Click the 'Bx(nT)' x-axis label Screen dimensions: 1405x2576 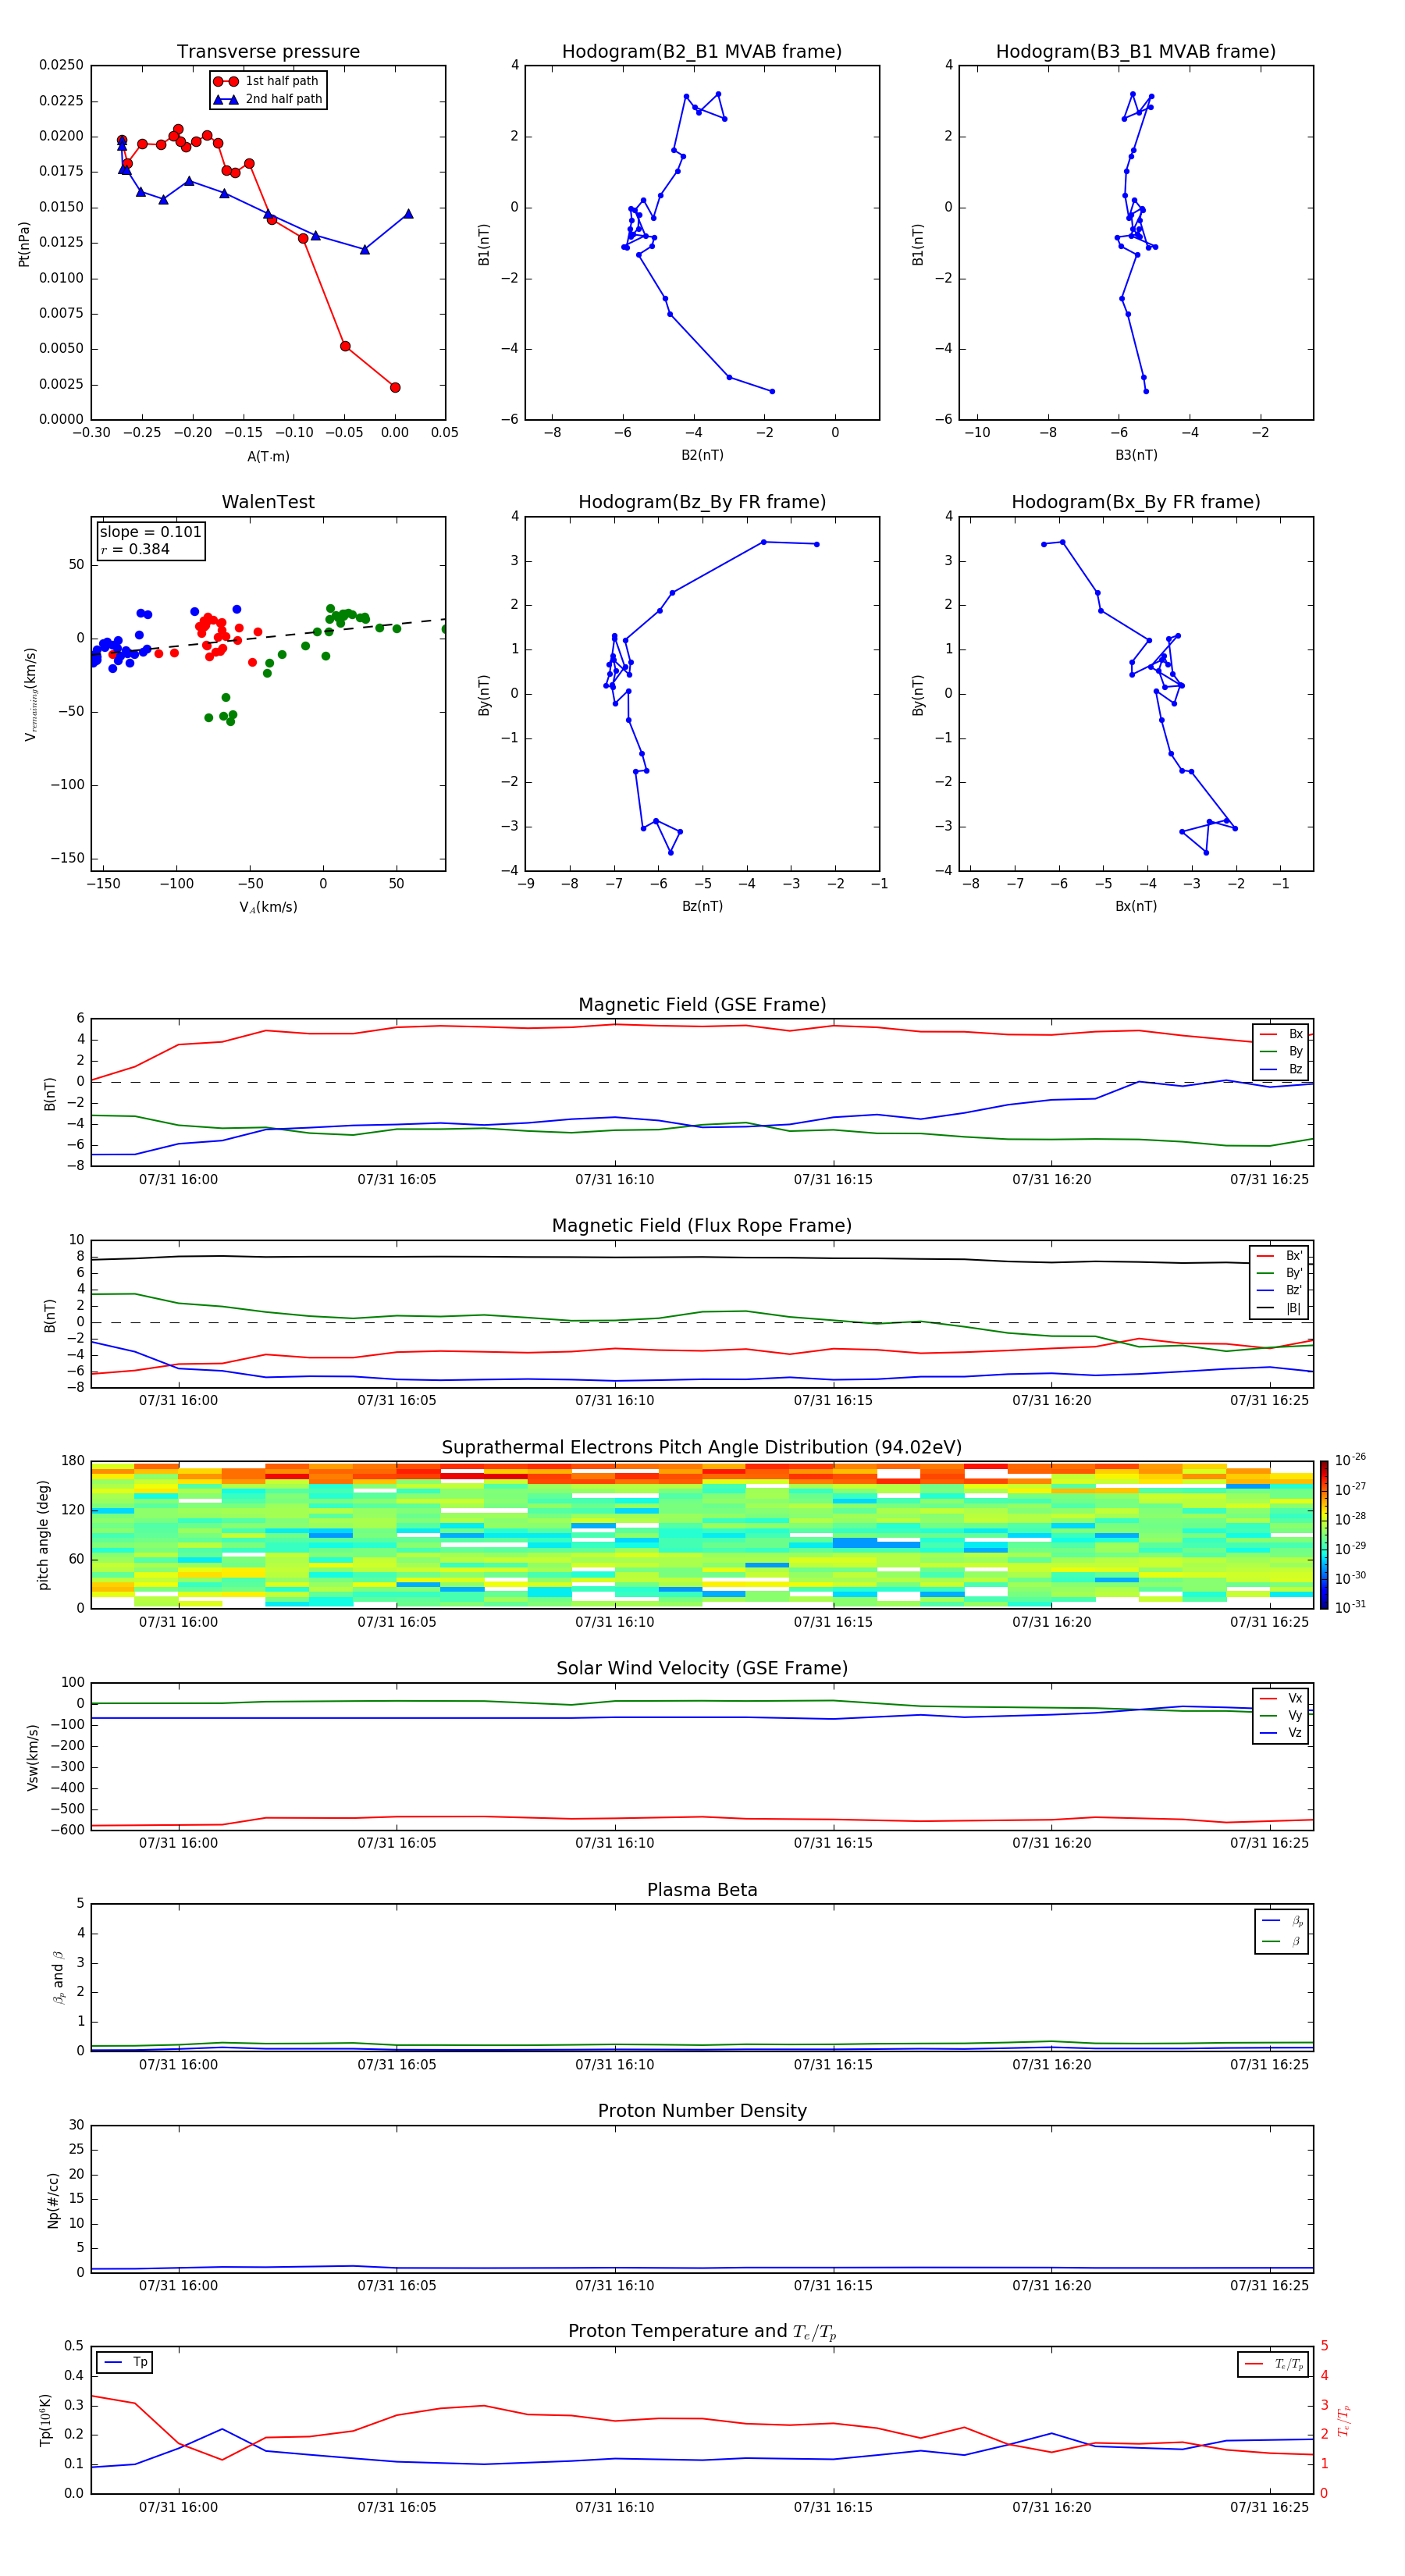[1136, 906]
